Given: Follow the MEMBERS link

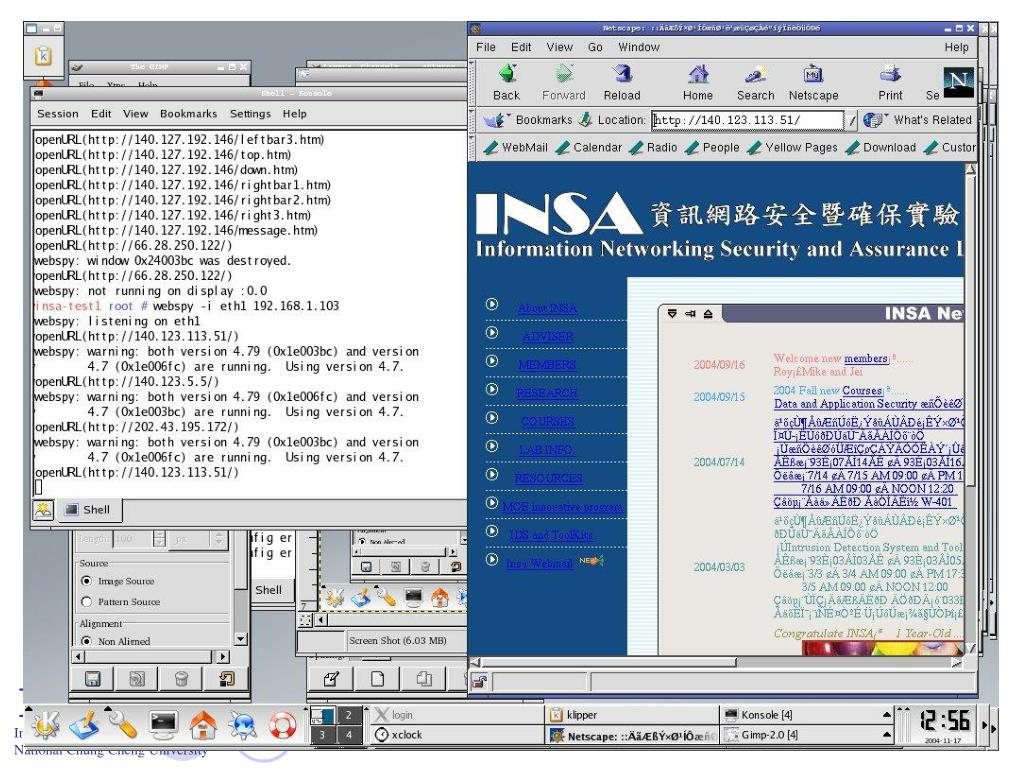Looking at the screenshot, I should pyautogui.click(x=547, y=364).
